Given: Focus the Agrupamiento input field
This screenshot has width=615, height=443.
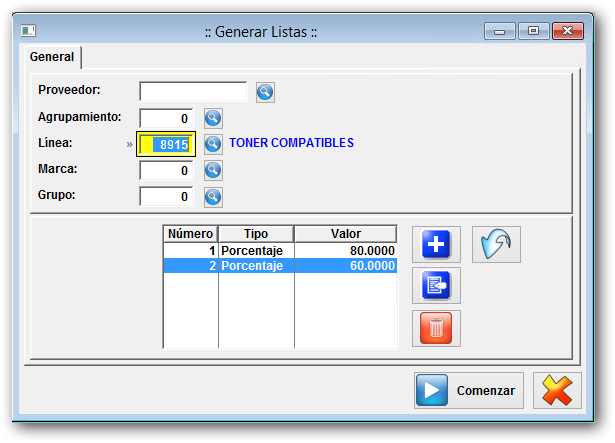Looking at the screenshot, I should (166, 118).
